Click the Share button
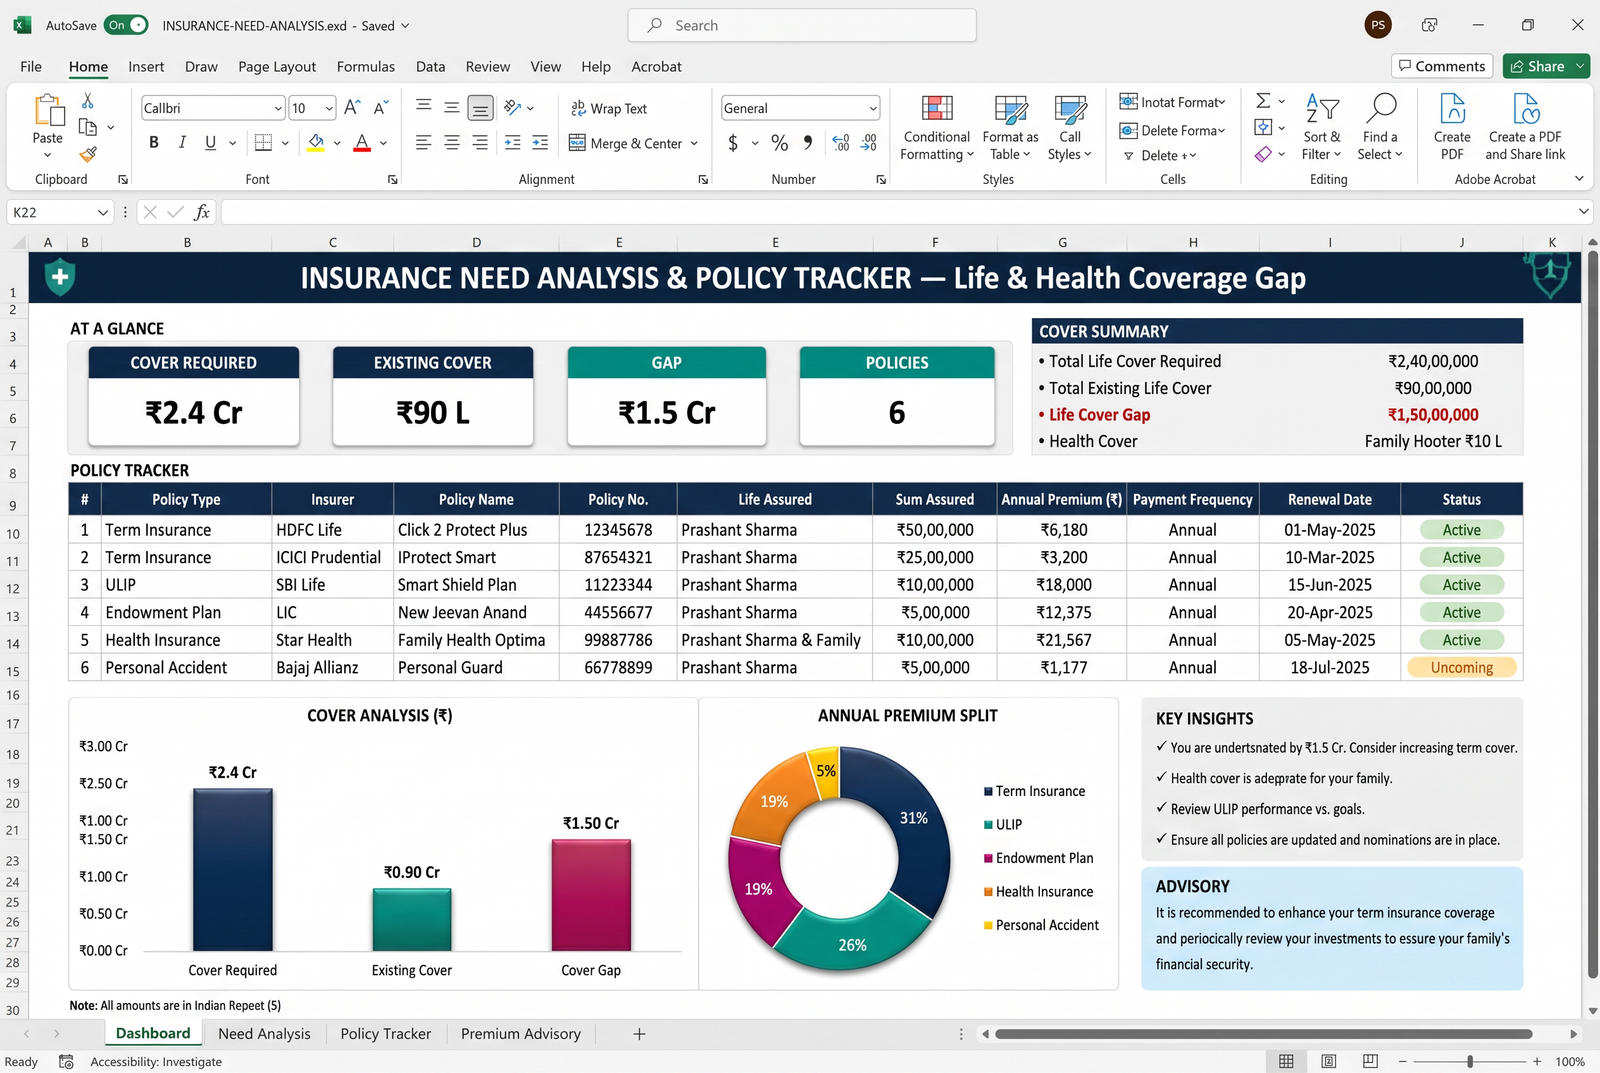This screenshot has height=1073, width=1600. click(x=1537, y=66)
